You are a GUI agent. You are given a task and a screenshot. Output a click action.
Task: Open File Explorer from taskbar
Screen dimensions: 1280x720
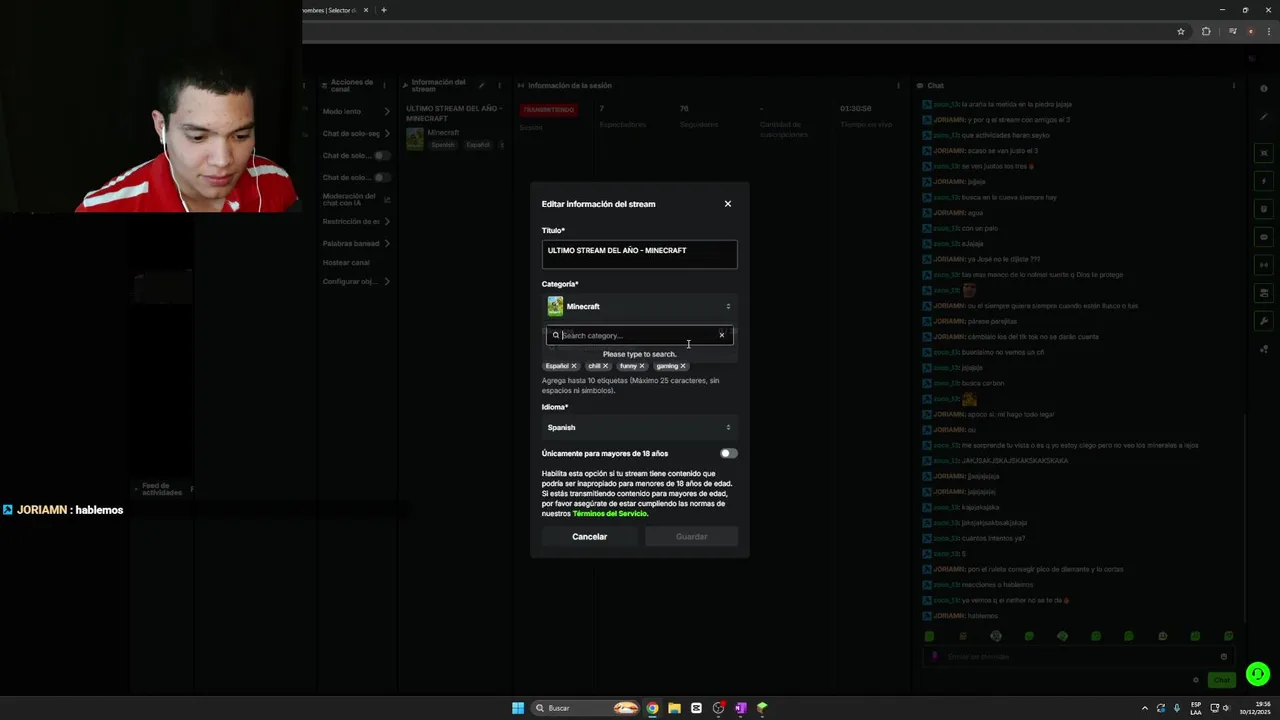coord(674,708)
